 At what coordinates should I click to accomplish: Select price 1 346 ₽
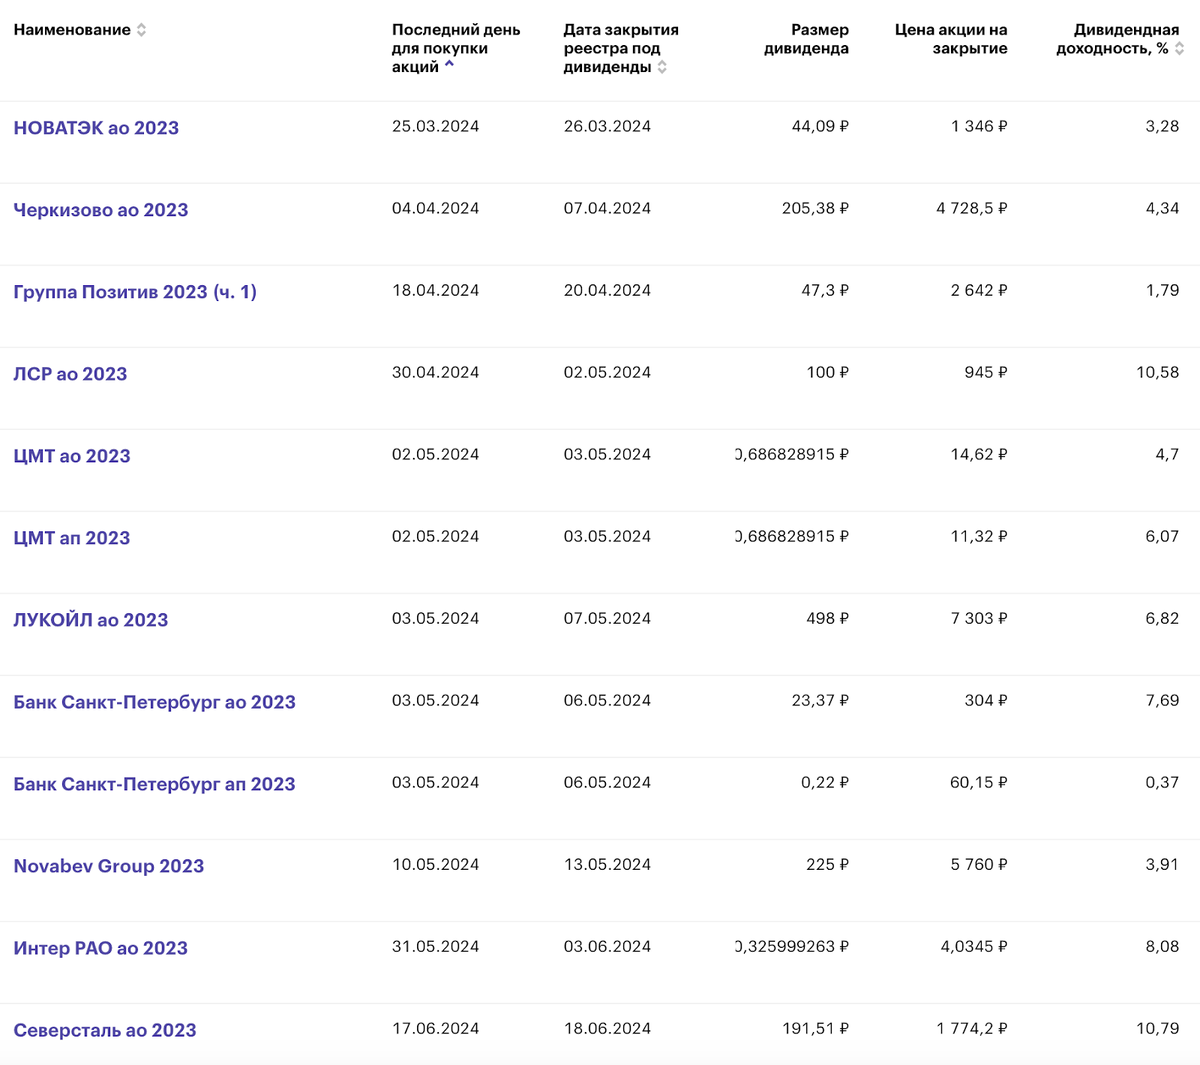[x=979, y=126]
